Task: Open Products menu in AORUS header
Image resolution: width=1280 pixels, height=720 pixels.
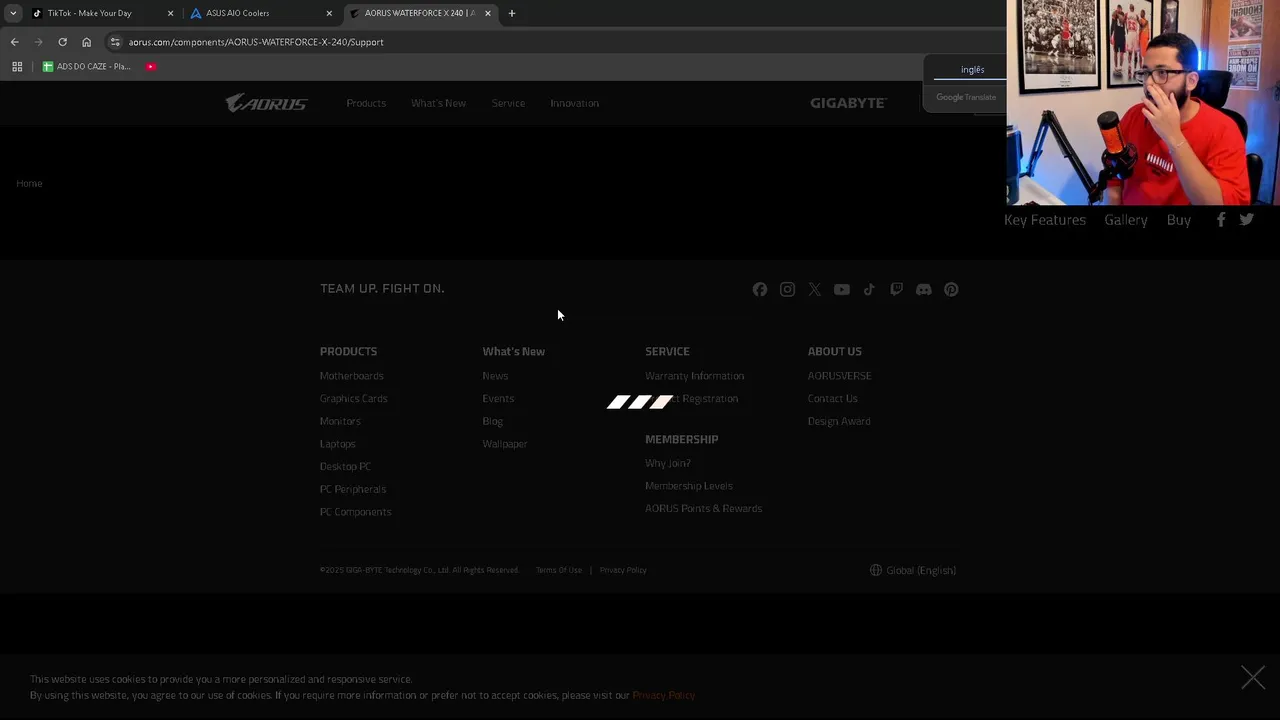Action: click(x=366, y=103)
